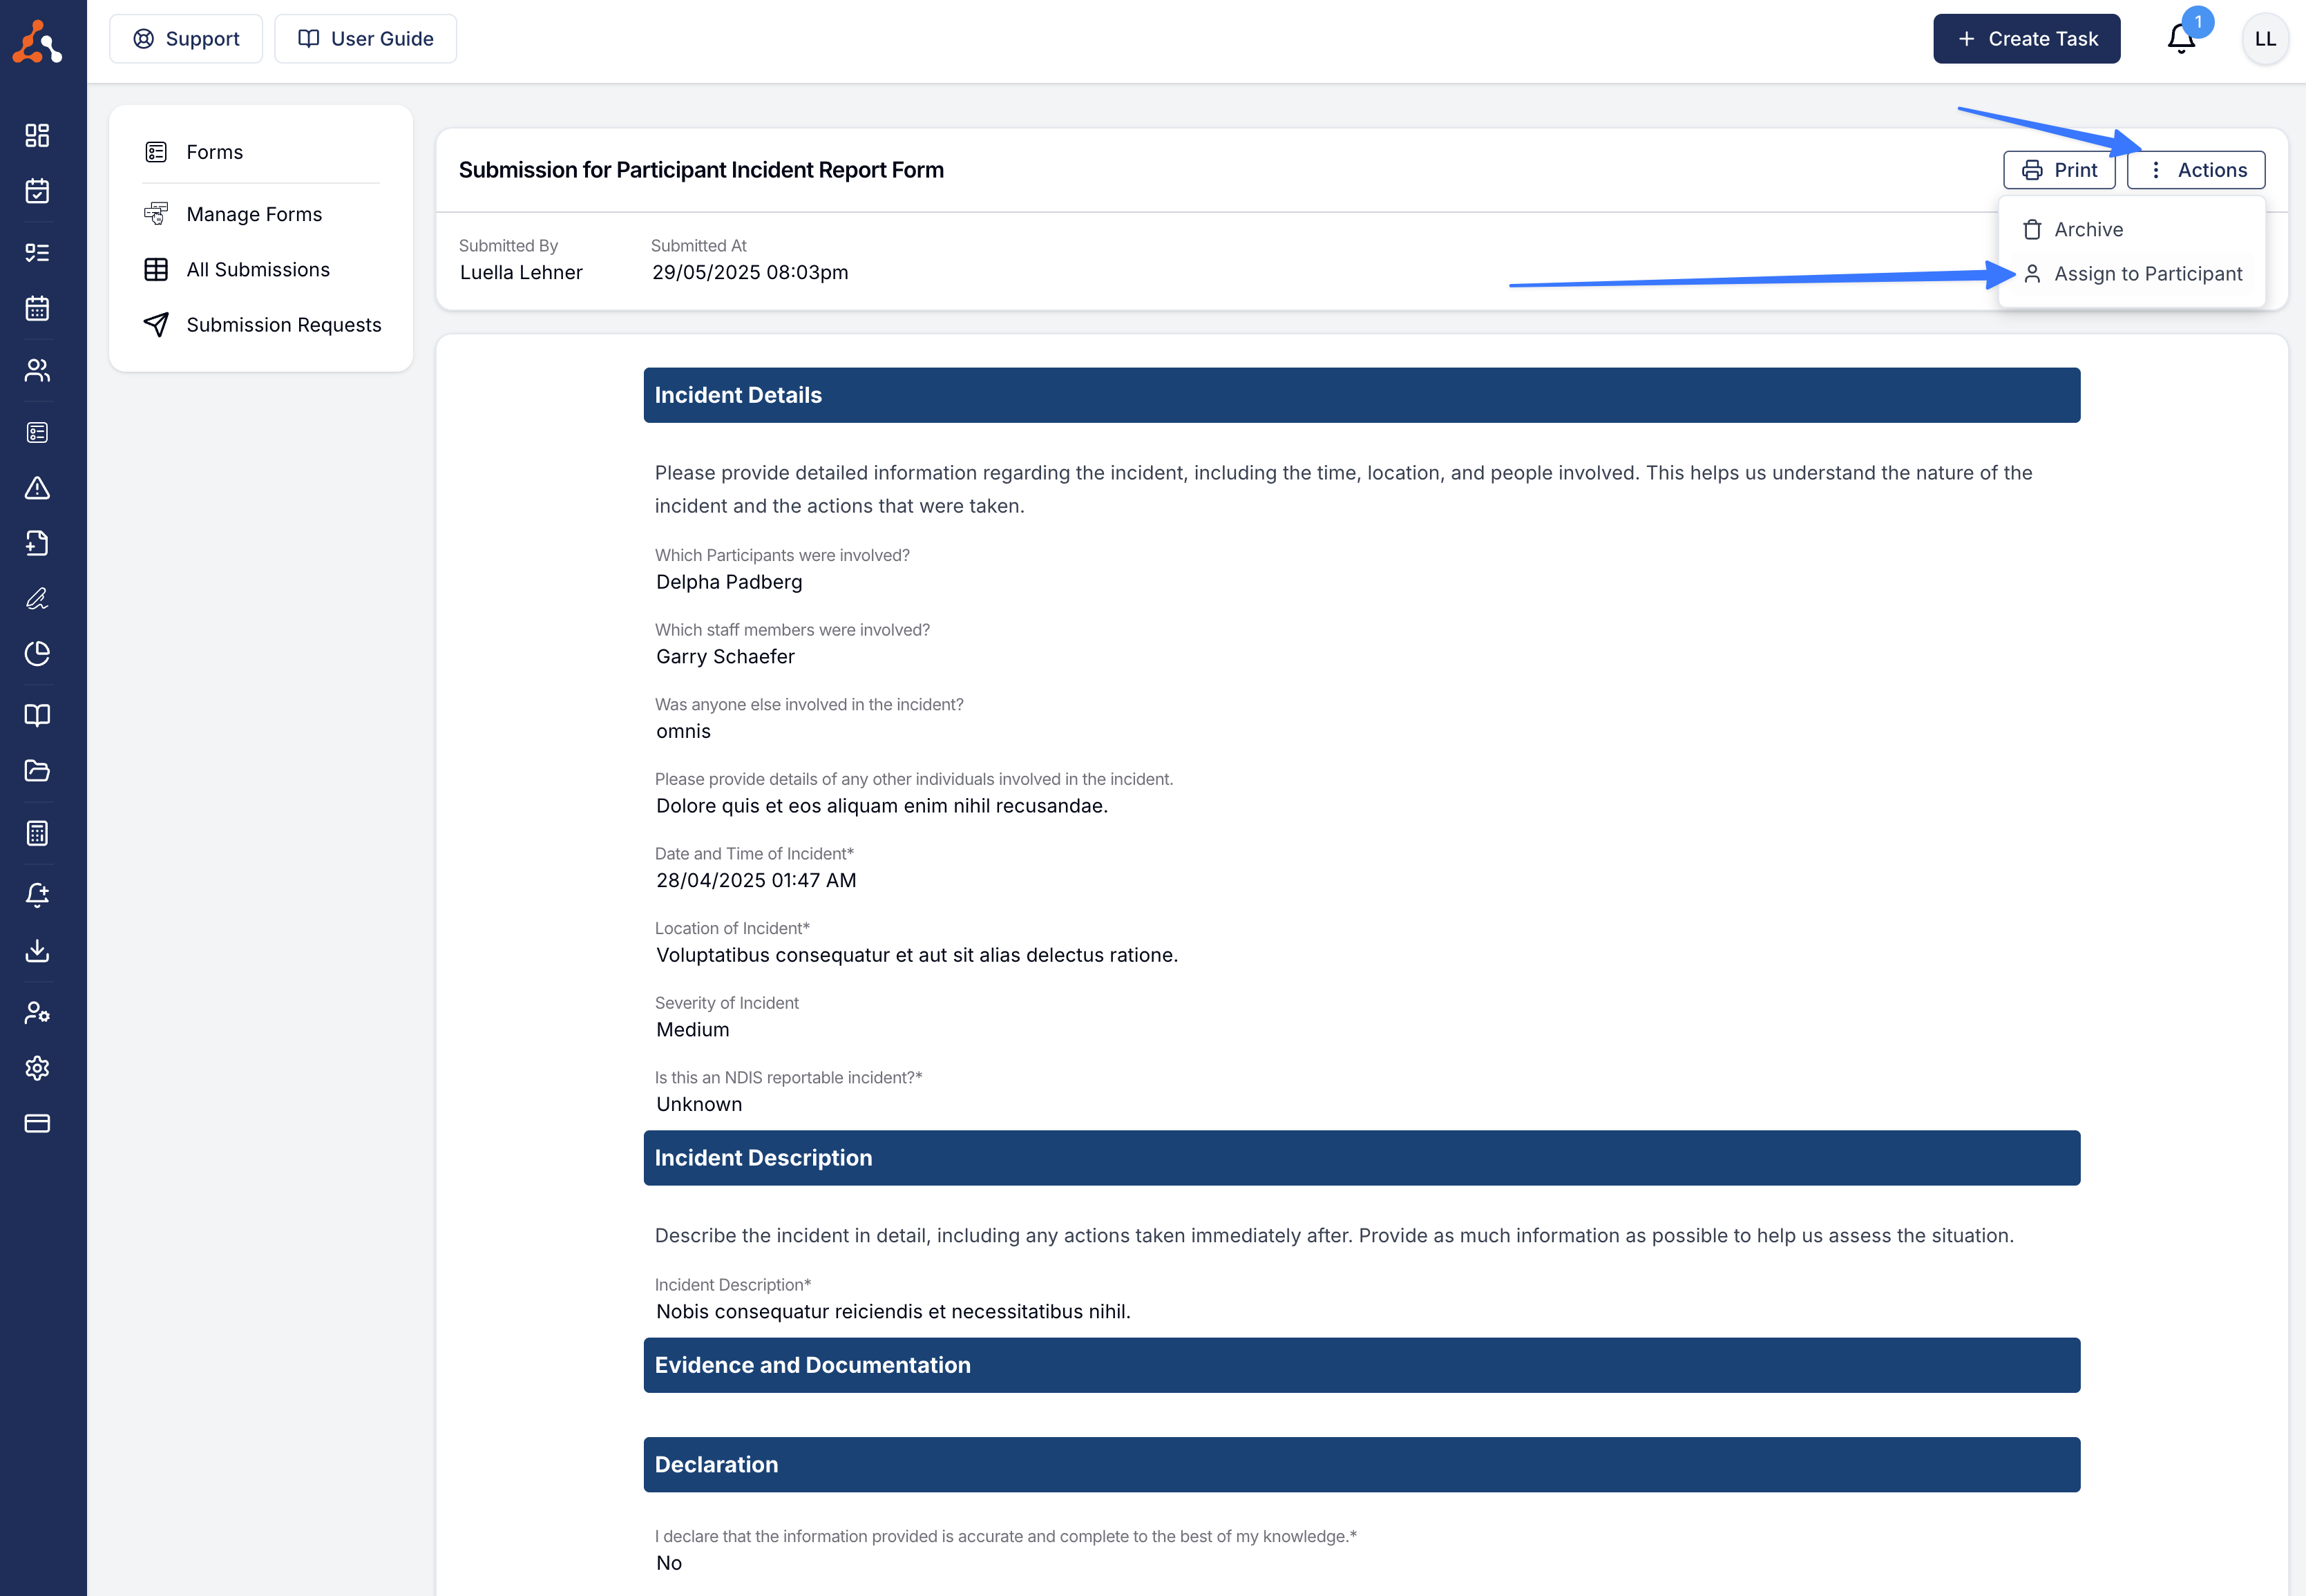Open the calculator icon in sidebar
Viewport: 2306px width, 1596px height.
37,832
